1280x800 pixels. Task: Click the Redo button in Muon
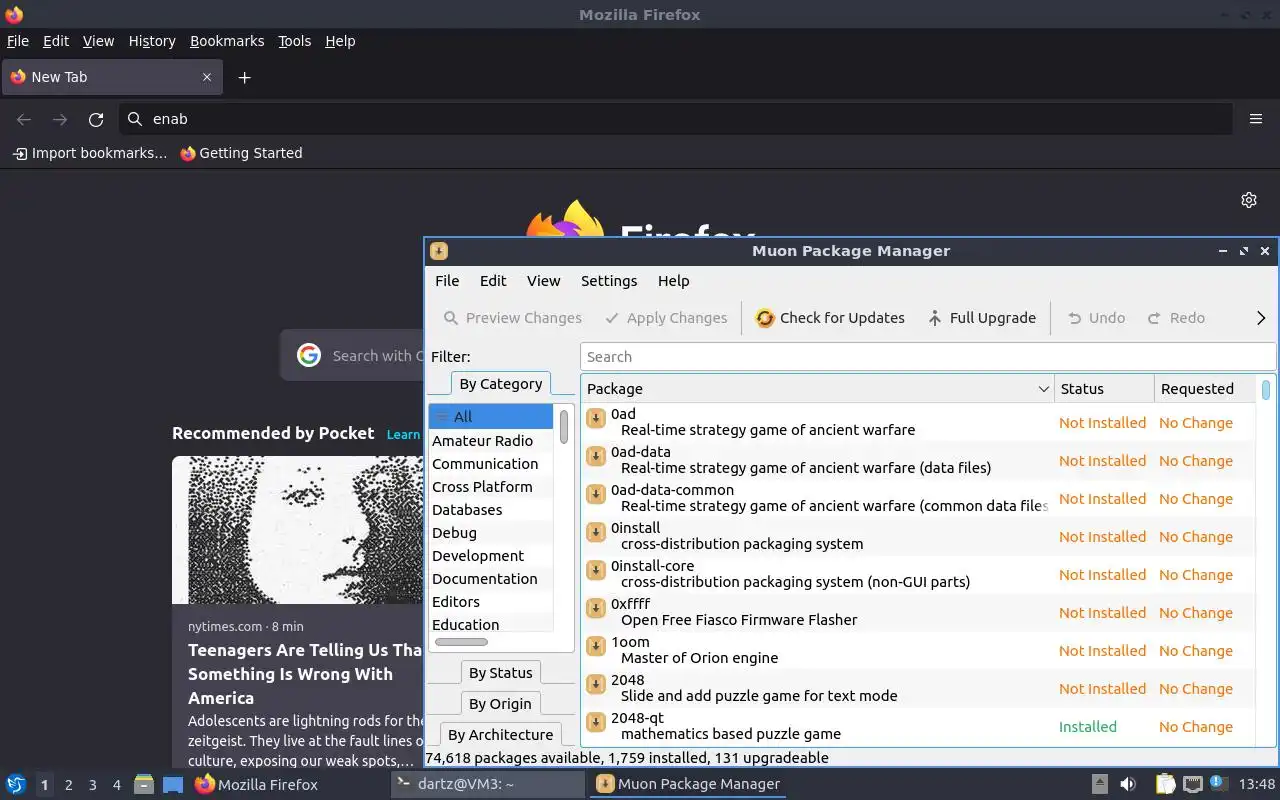coord(1176,318)
